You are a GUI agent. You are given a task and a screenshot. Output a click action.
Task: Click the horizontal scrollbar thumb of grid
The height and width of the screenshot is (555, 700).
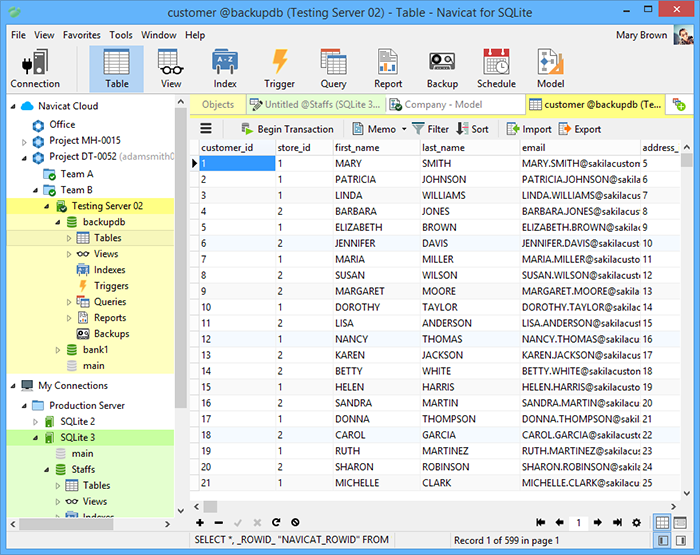pos(211,507)
